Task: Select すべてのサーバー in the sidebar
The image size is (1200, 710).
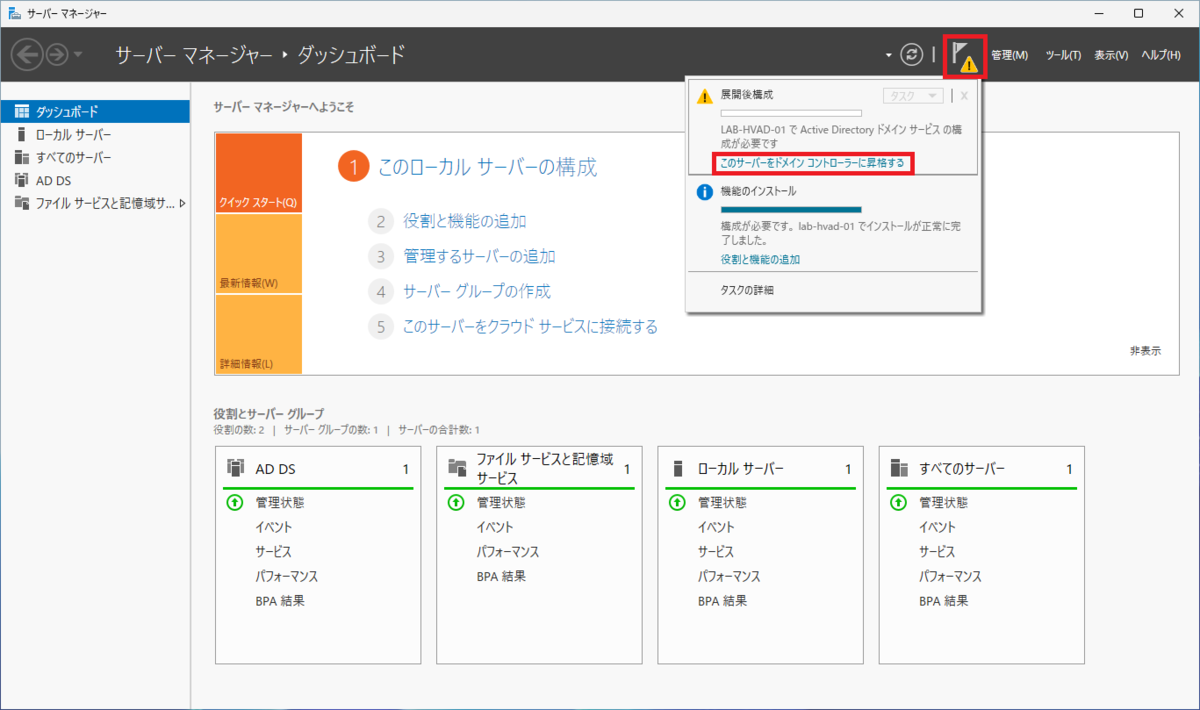Action: coord(95,157)
